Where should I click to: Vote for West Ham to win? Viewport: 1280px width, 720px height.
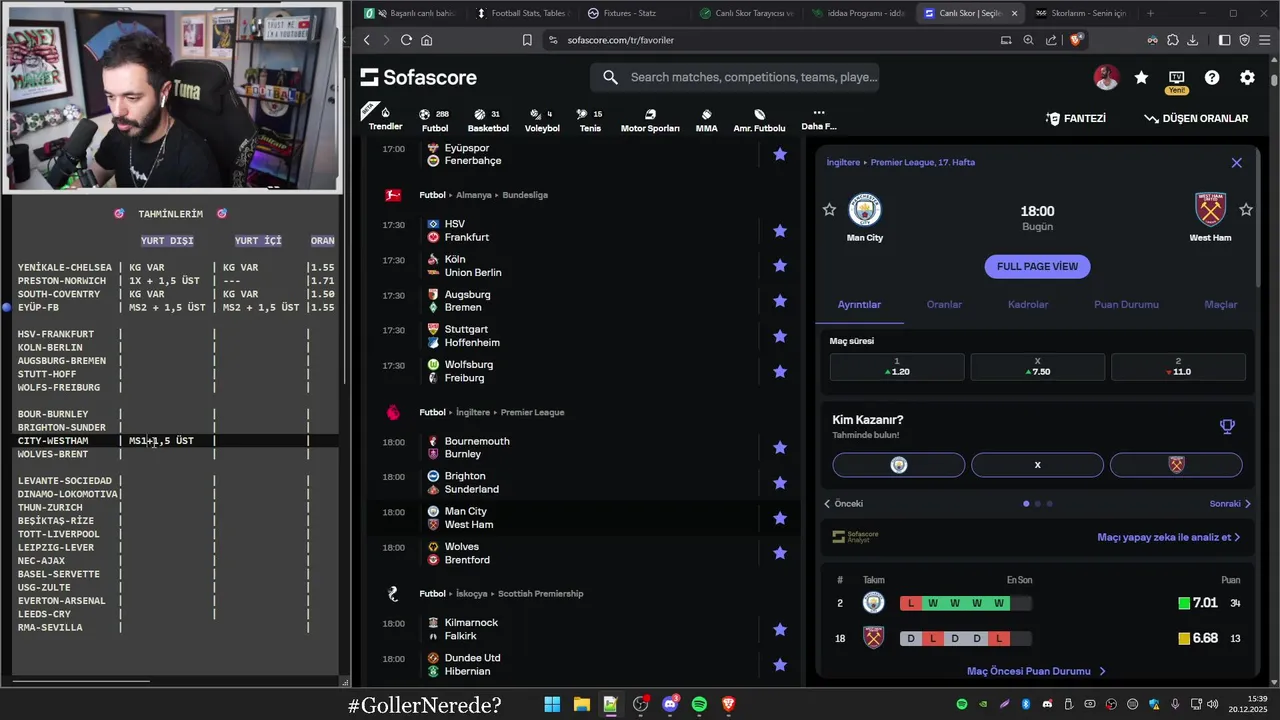coord(1176,465)
